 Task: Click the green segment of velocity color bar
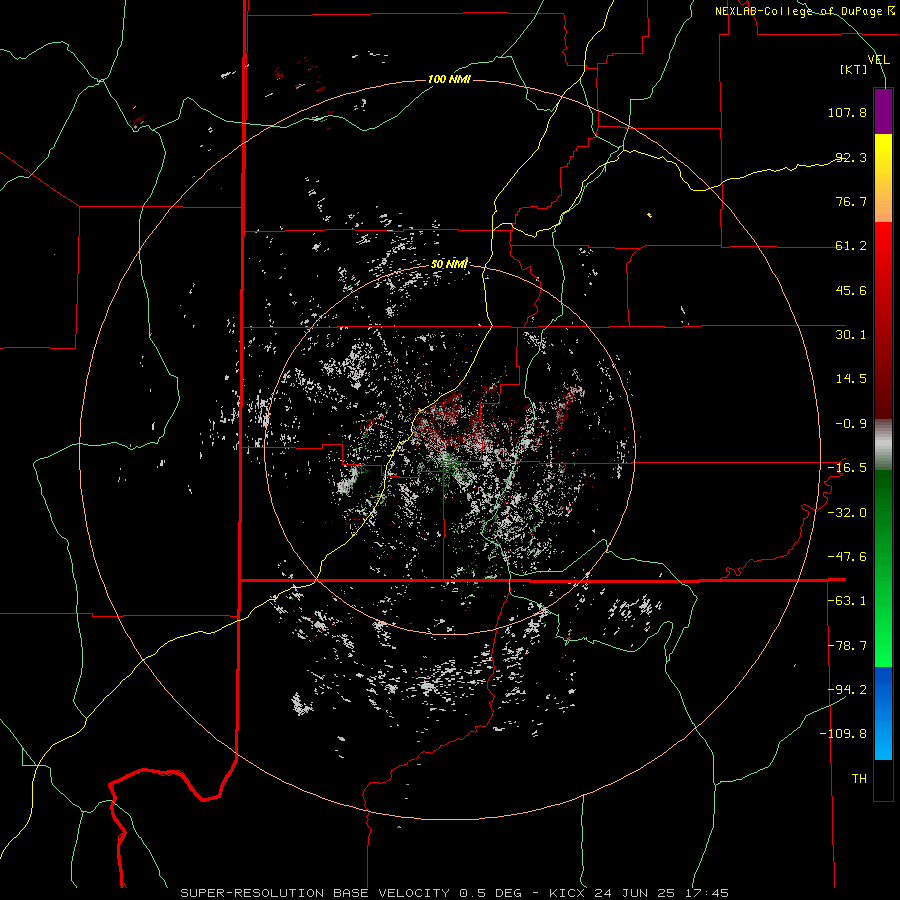coord(883,568)
